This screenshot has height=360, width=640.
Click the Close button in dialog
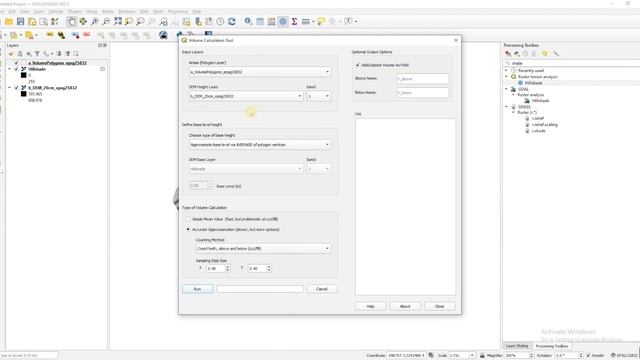point(440,306)
